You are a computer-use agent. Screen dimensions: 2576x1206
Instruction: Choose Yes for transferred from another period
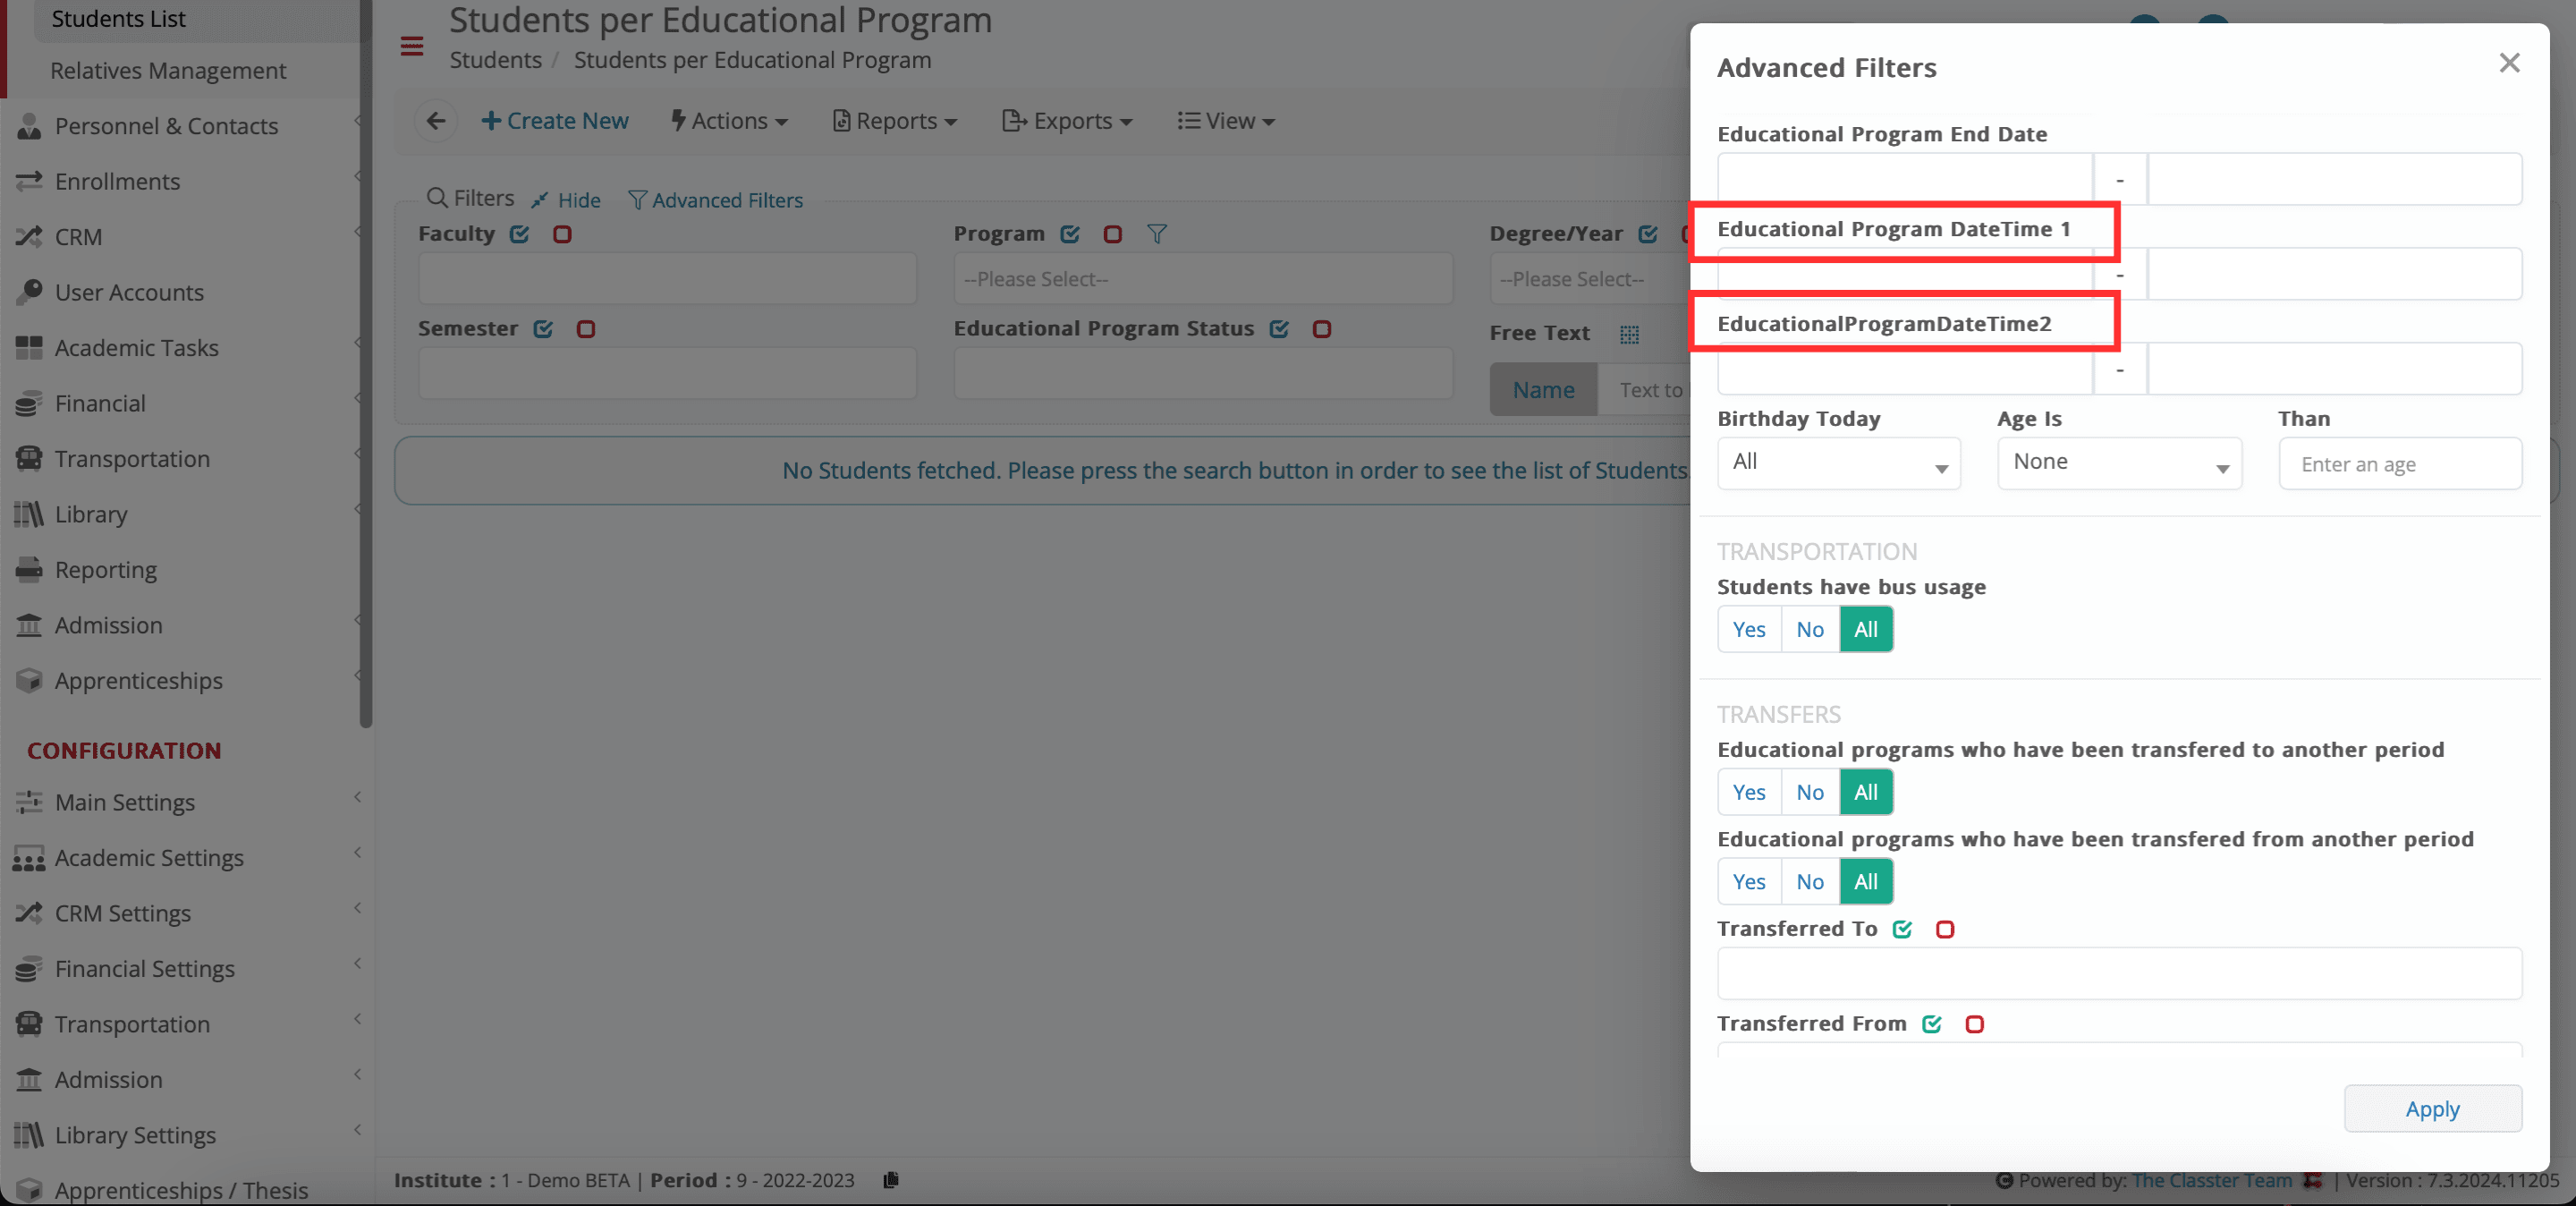pos(1749,881)
